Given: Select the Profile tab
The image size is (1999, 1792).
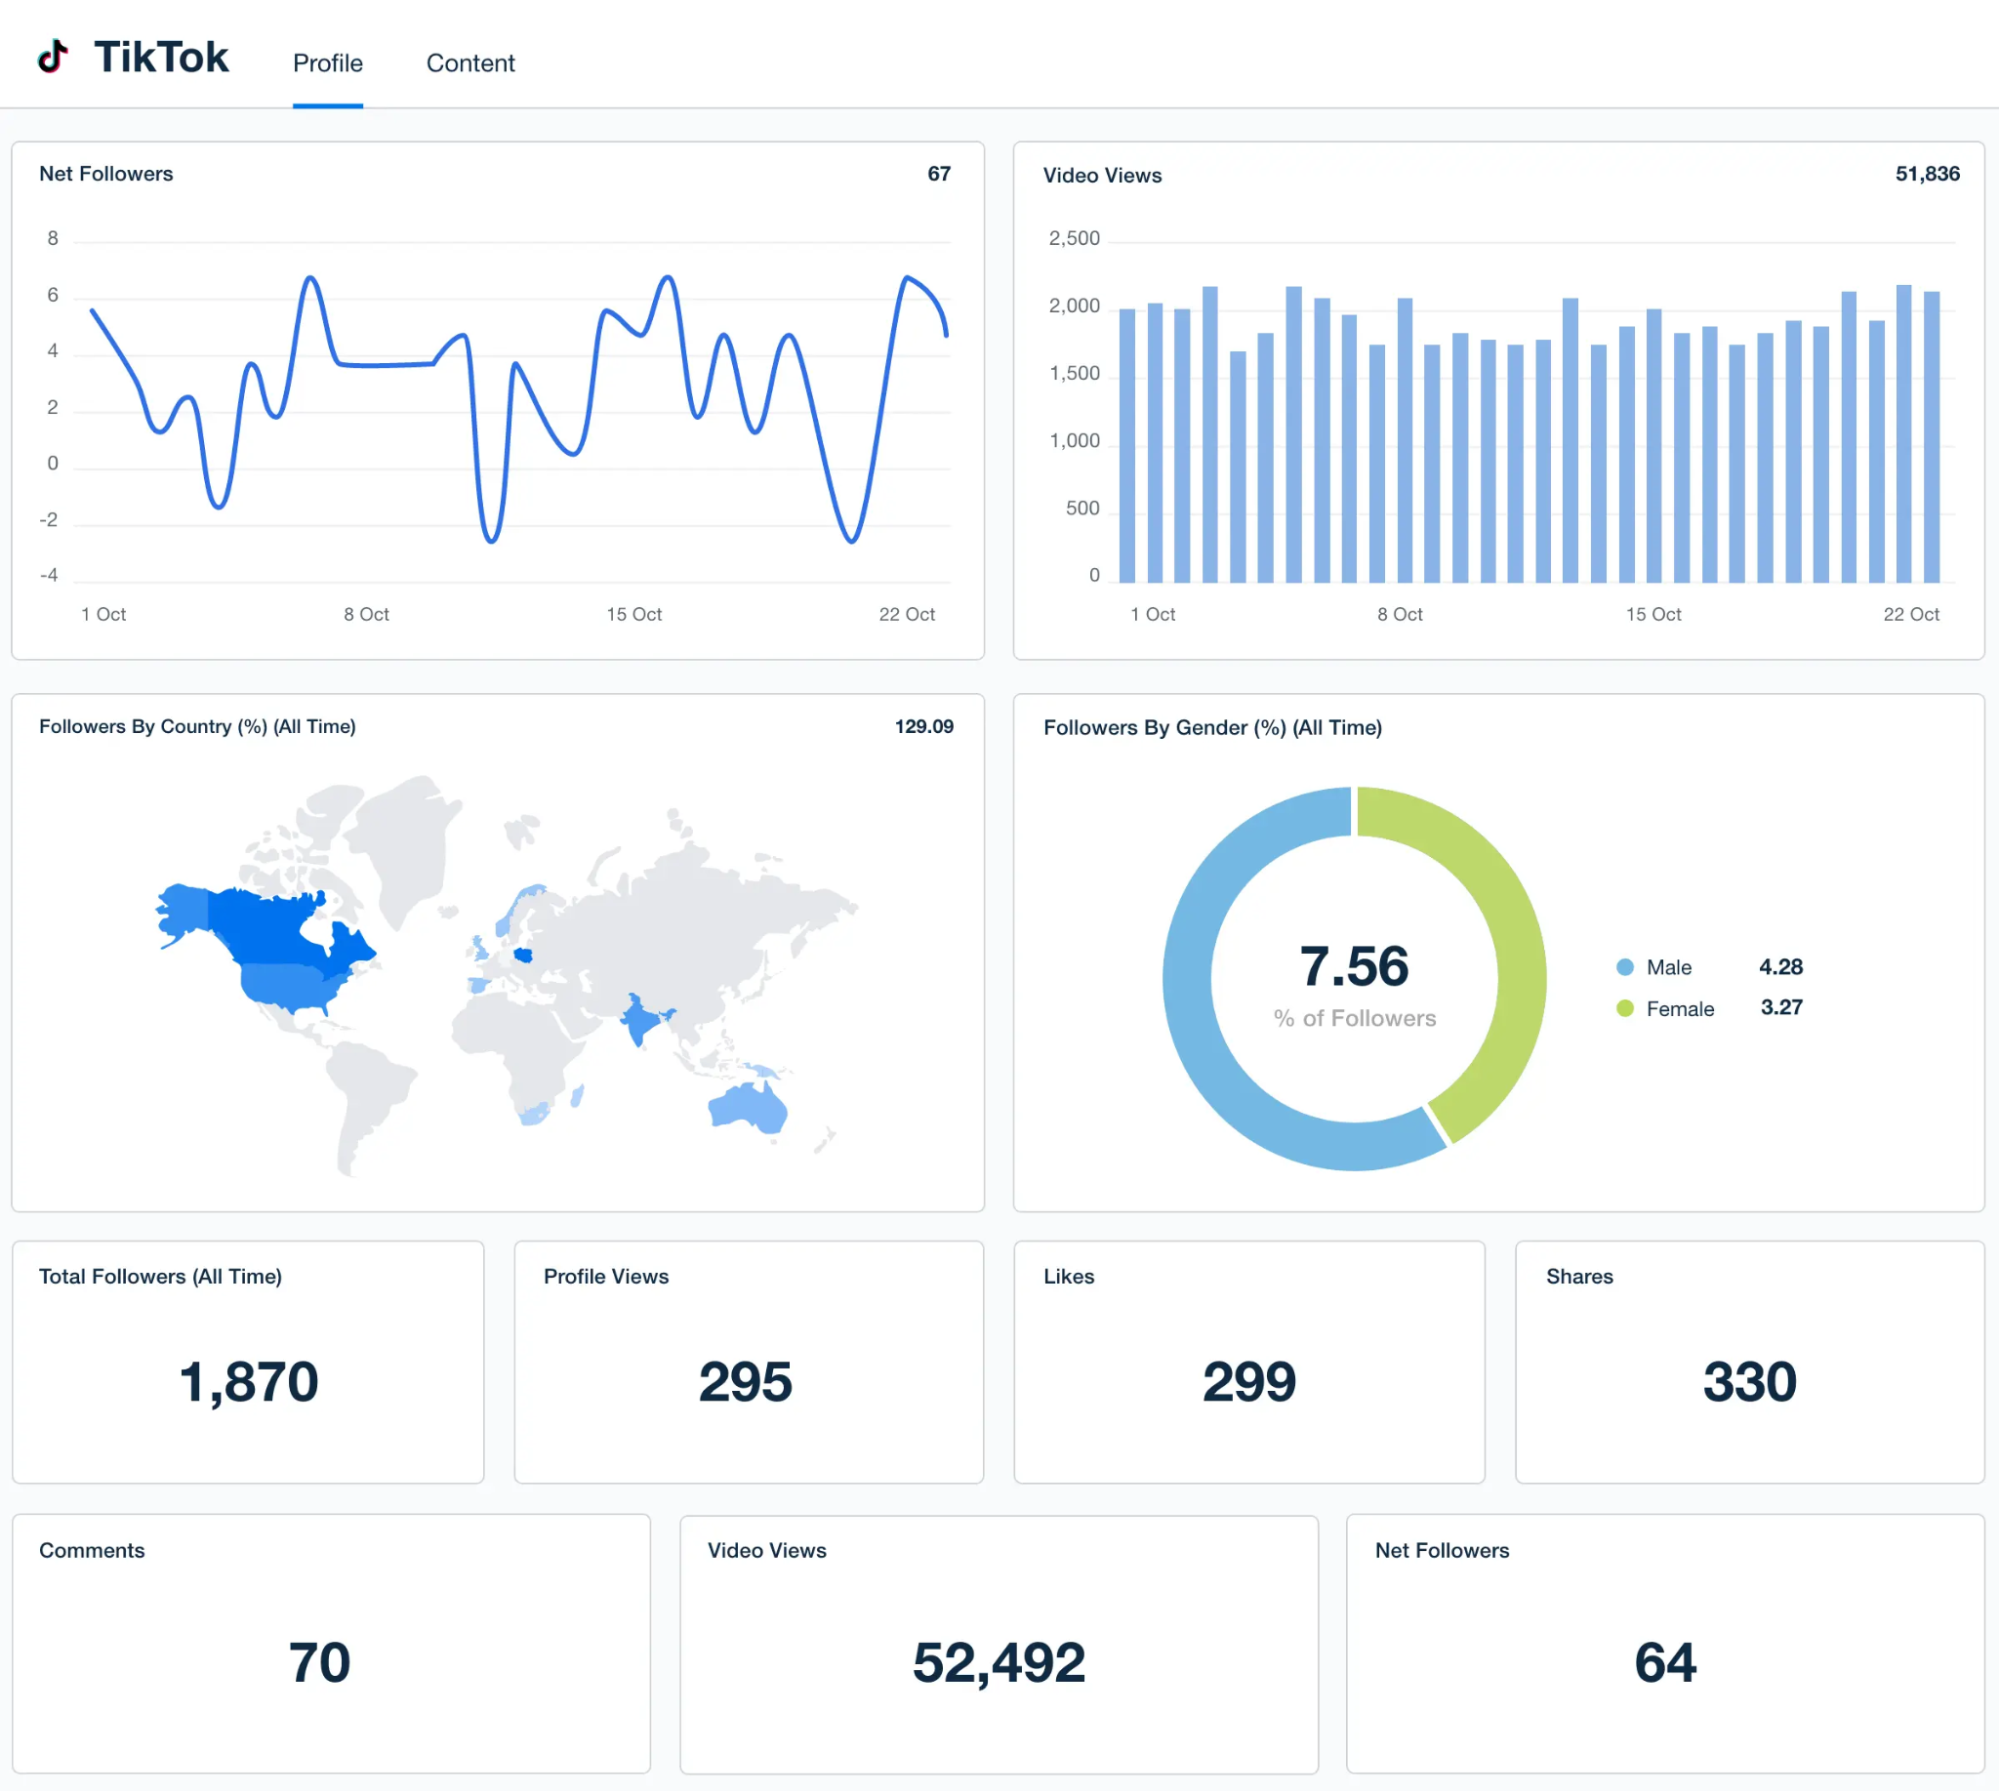Looking at the screenshot, I should click(327, 63).
